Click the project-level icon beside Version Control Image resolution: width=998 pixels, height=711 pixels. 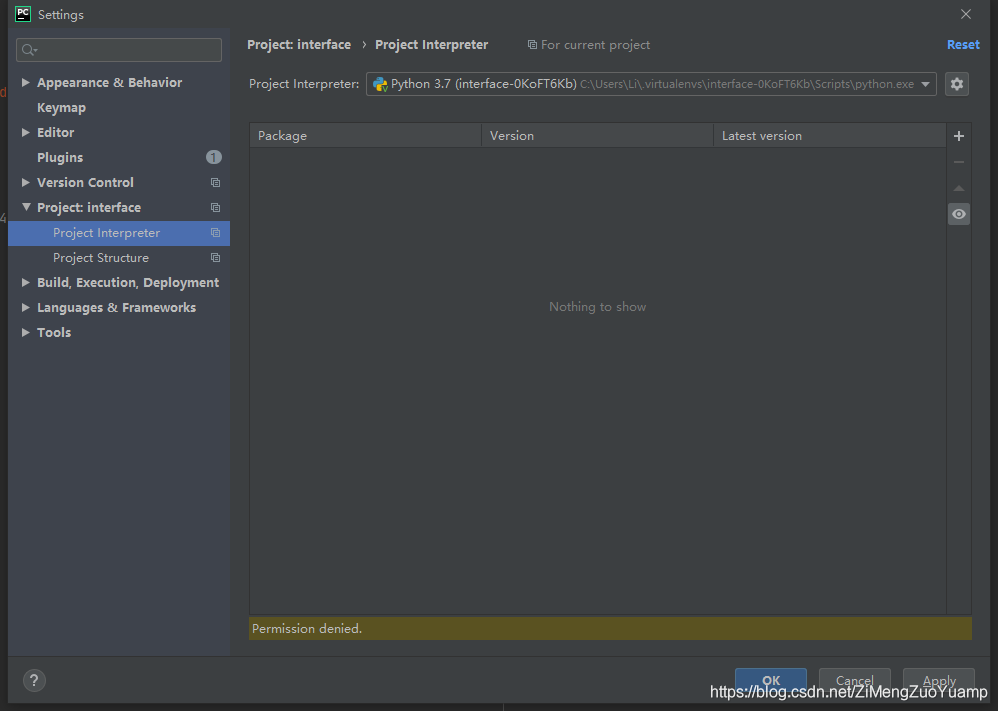(x=215, y=183)
